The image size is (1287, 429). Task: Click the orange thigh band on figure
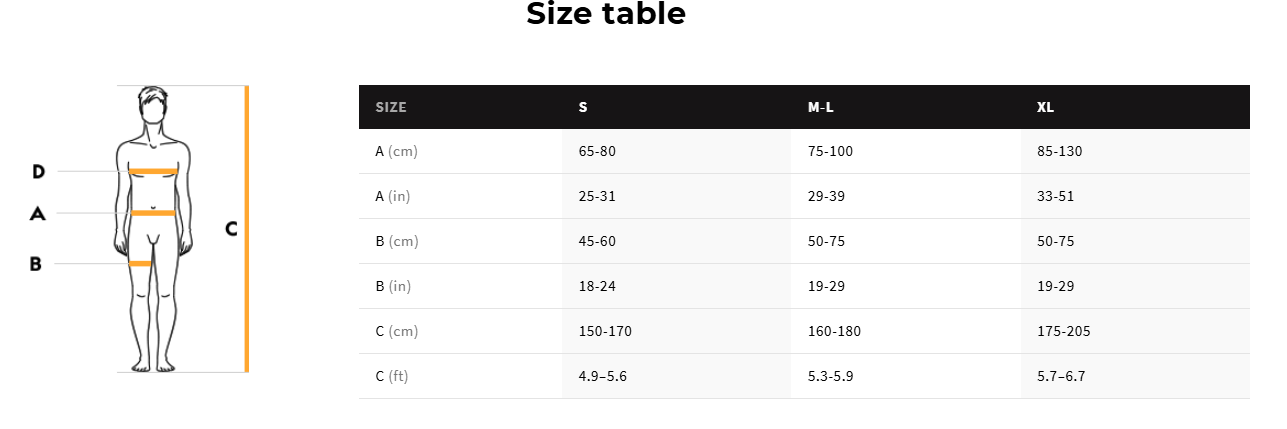[x=140, y=264]
